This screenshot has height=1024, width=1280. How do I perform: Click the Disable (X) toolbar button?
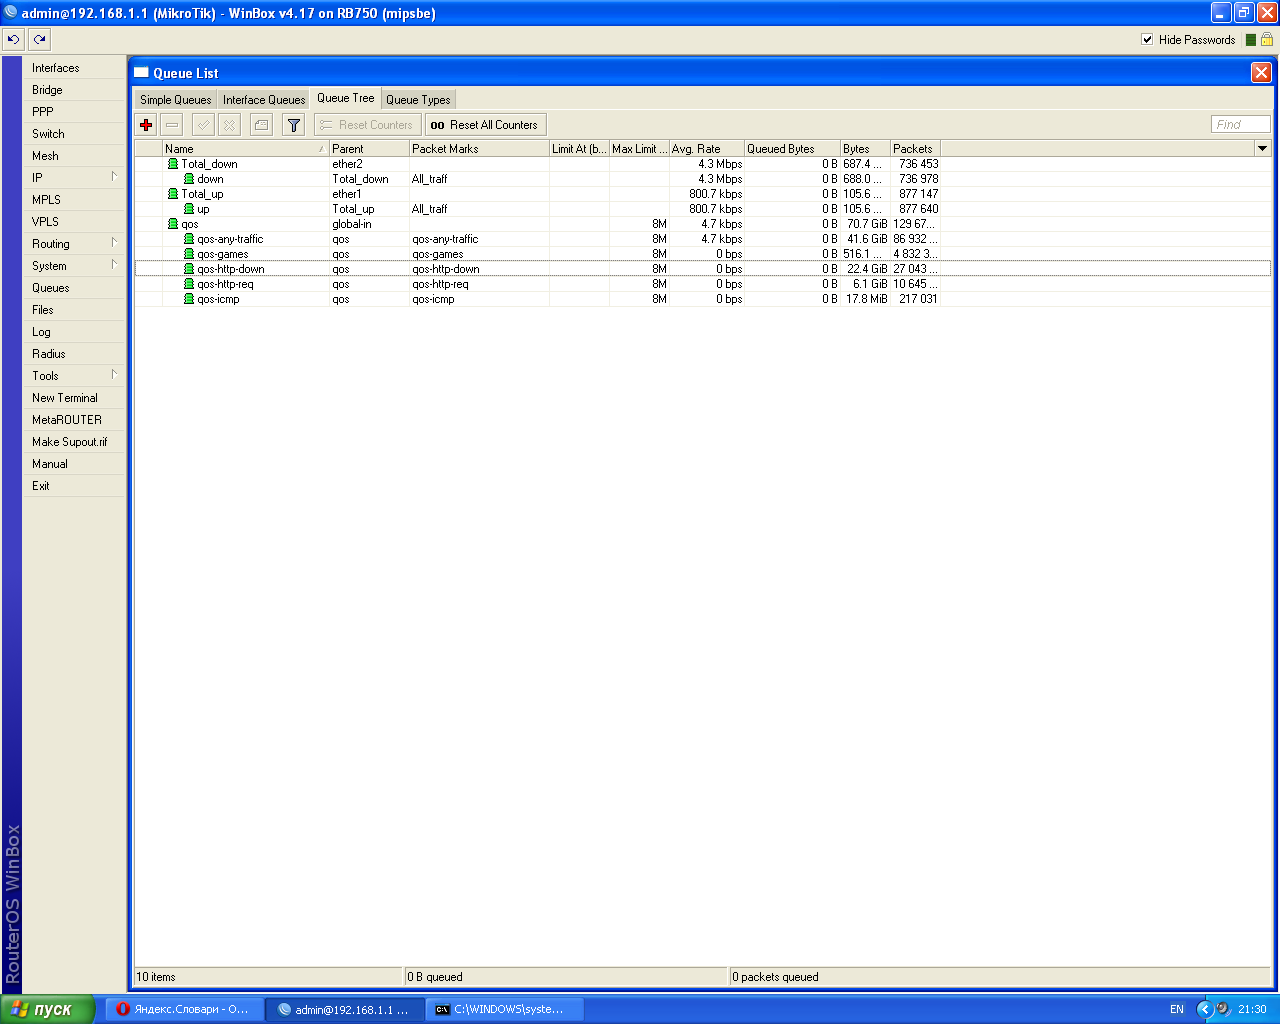click(229, 125)
